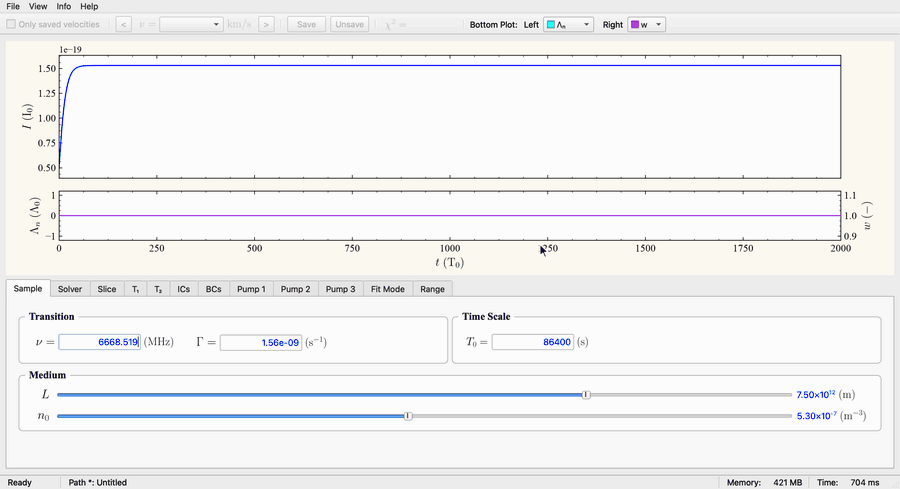Select the ICs tab
The width and height of the screenshot is (900, 489).
184,289
